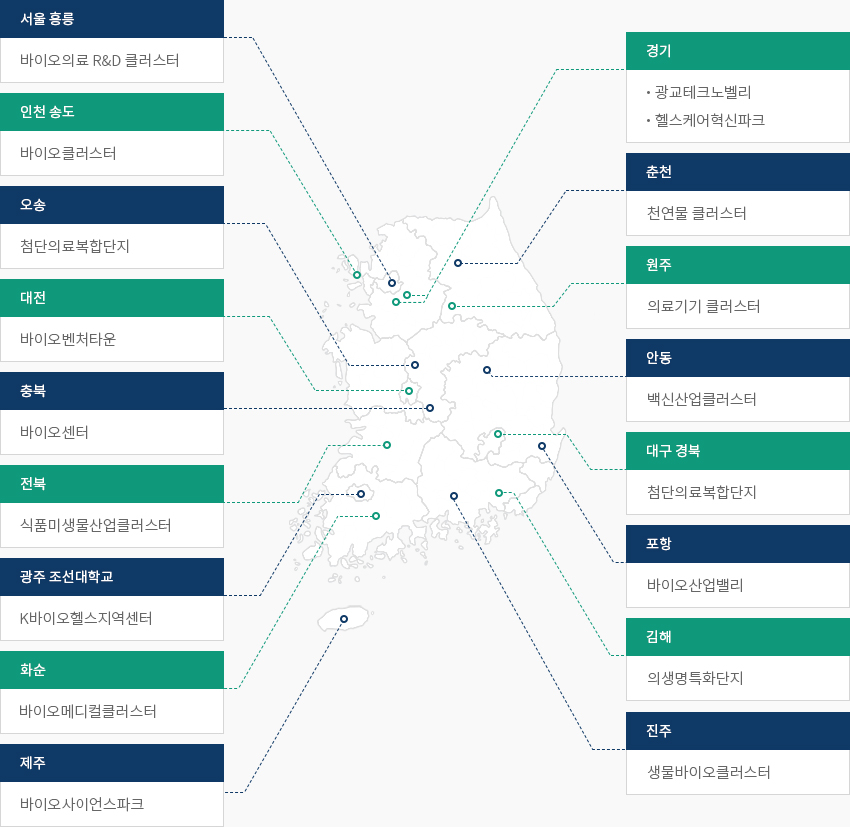Click 생물바이오클러스터 under 진주
Image resolution: width=850 pixels, height=827 pixels.
coord(709,772)
